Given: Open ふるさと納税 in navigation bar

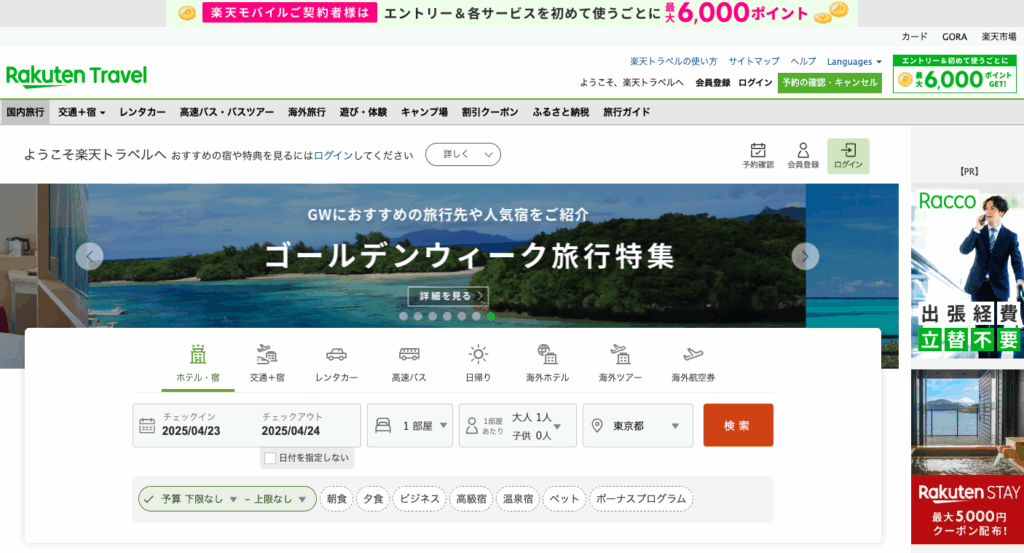Looking at the screenshot, I should pyautogui.click(x=561, y=112).
